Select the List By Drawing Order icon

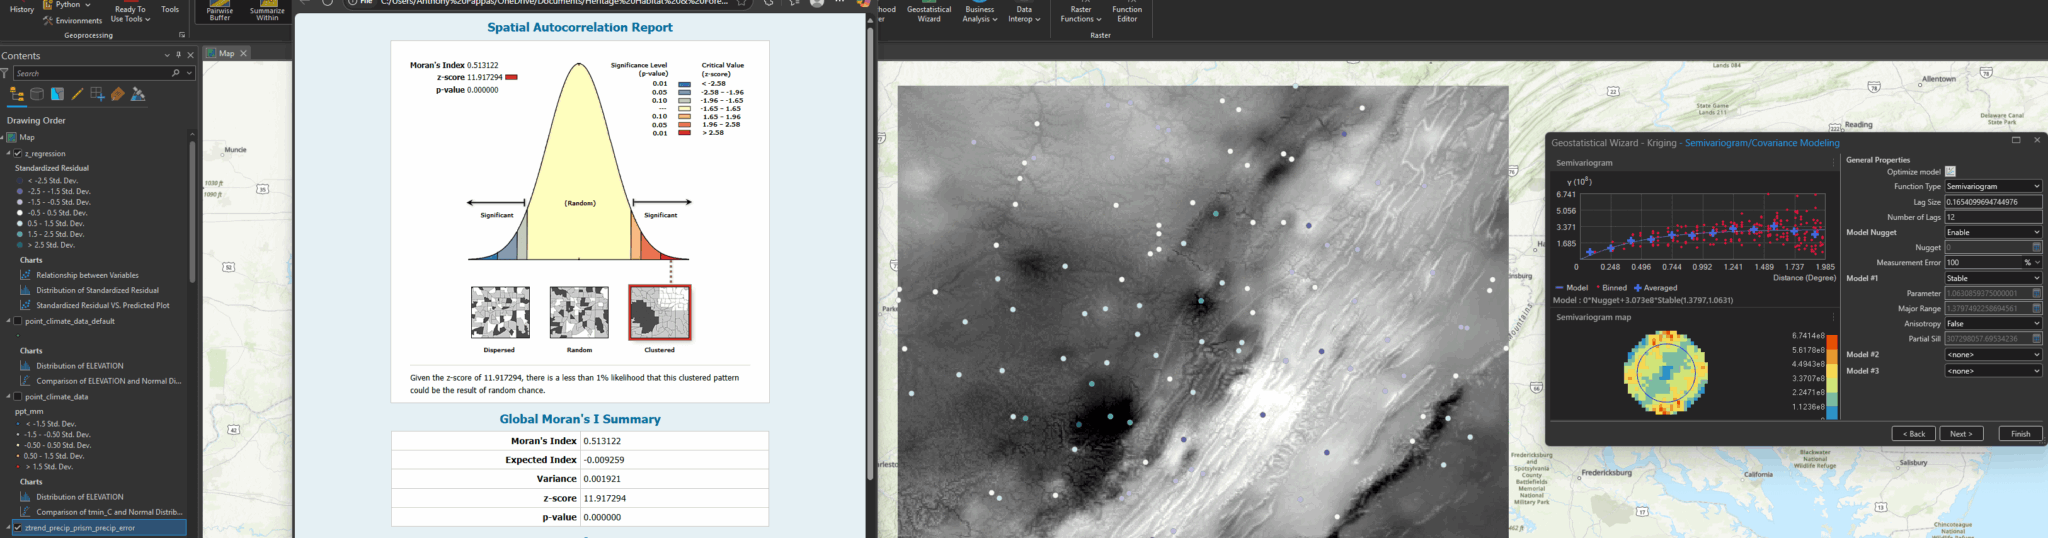point(16,95)
